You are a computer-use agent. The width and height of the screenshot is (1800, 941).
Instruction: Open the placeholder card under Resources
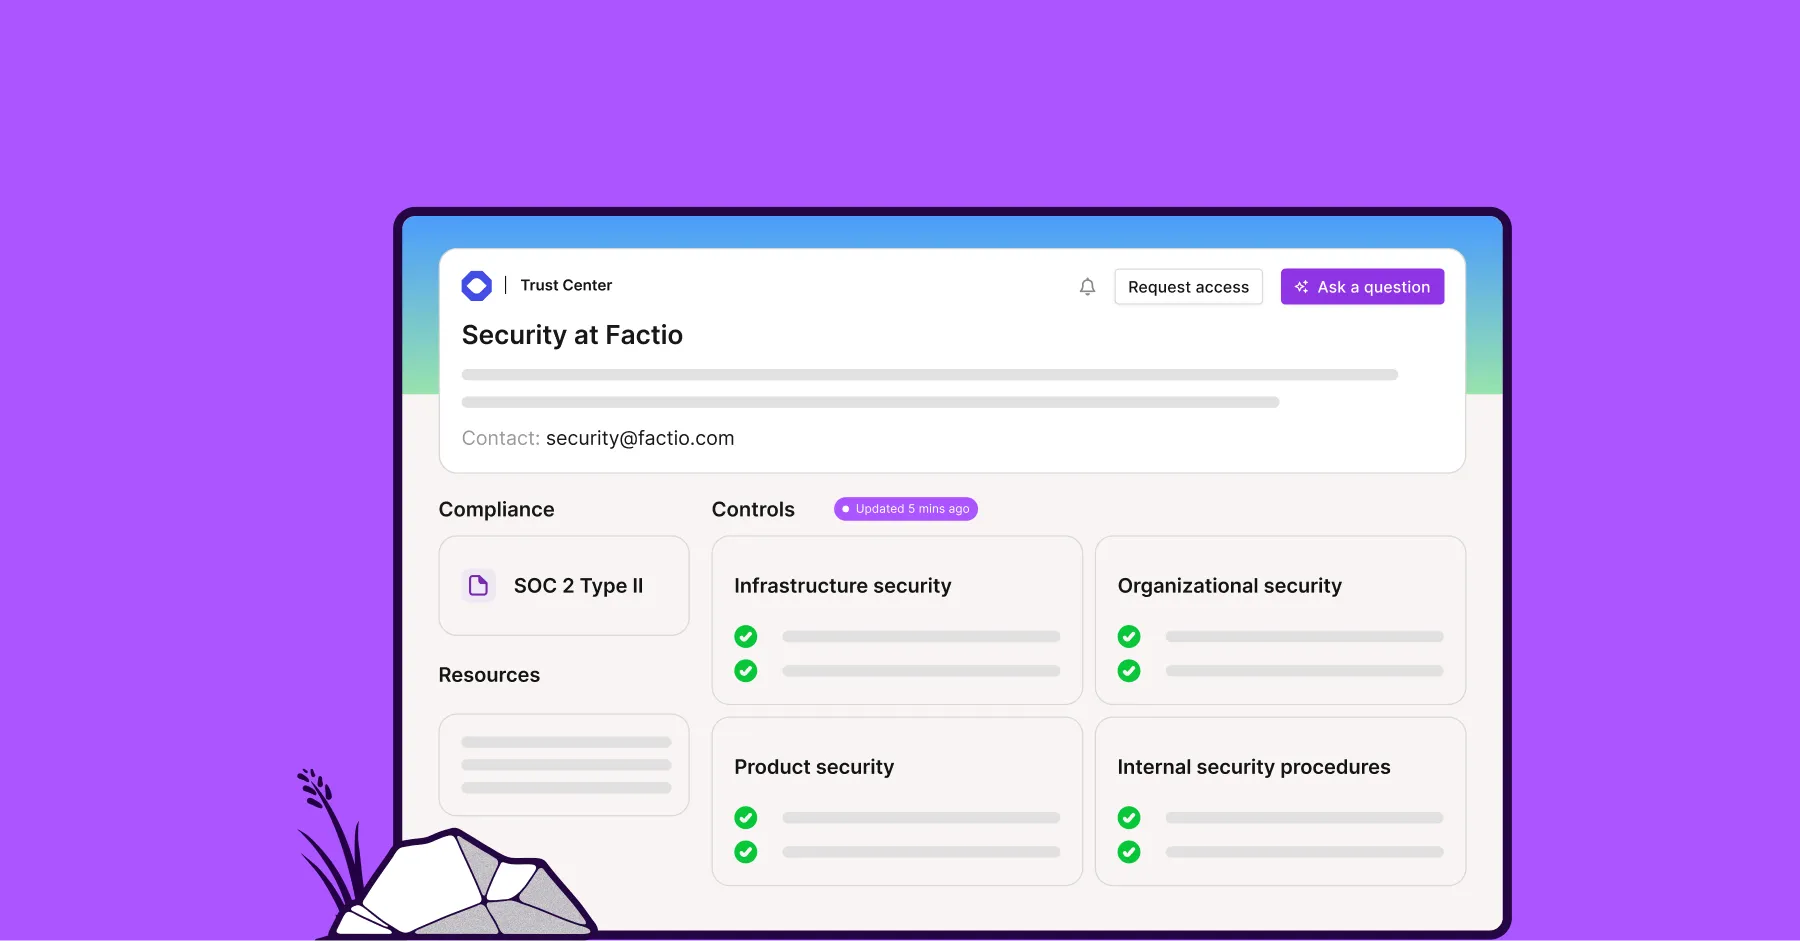pos(564,765)
